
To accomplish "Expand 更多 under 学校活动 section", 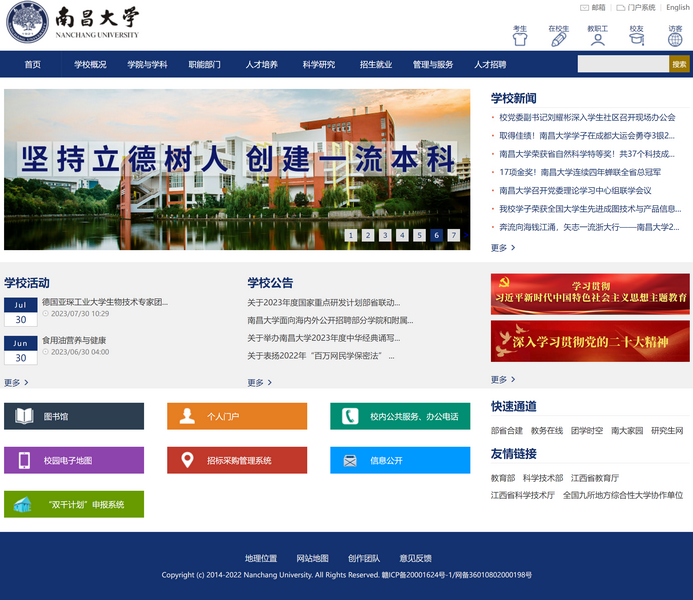I will click(x=16, y=382).
